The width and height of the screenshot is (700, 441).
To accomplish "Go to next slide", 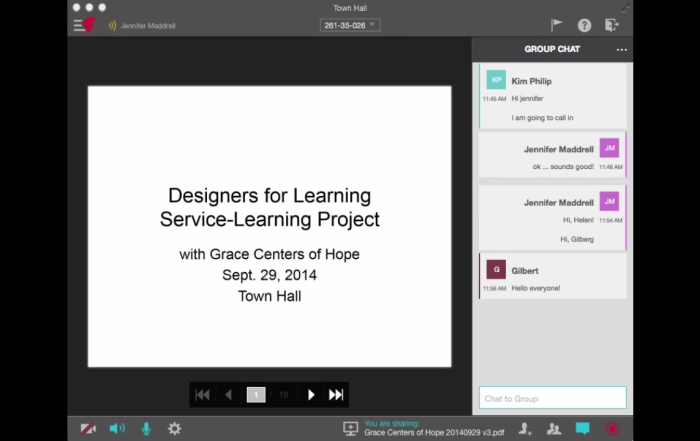I will [x=311, y=395].
